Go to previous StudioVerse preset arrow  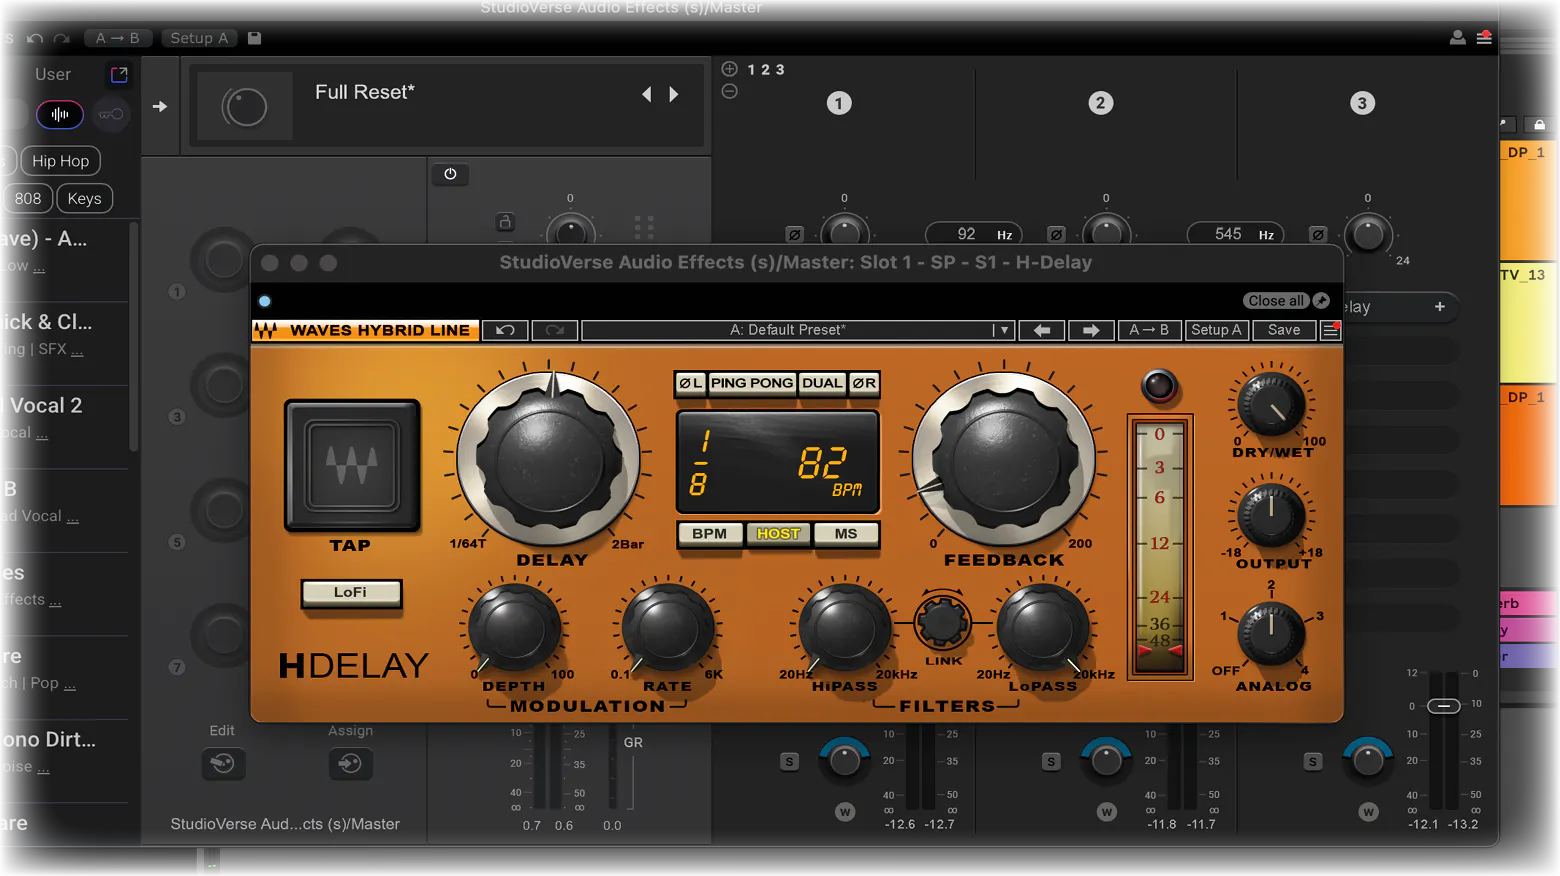click(647, 94)
